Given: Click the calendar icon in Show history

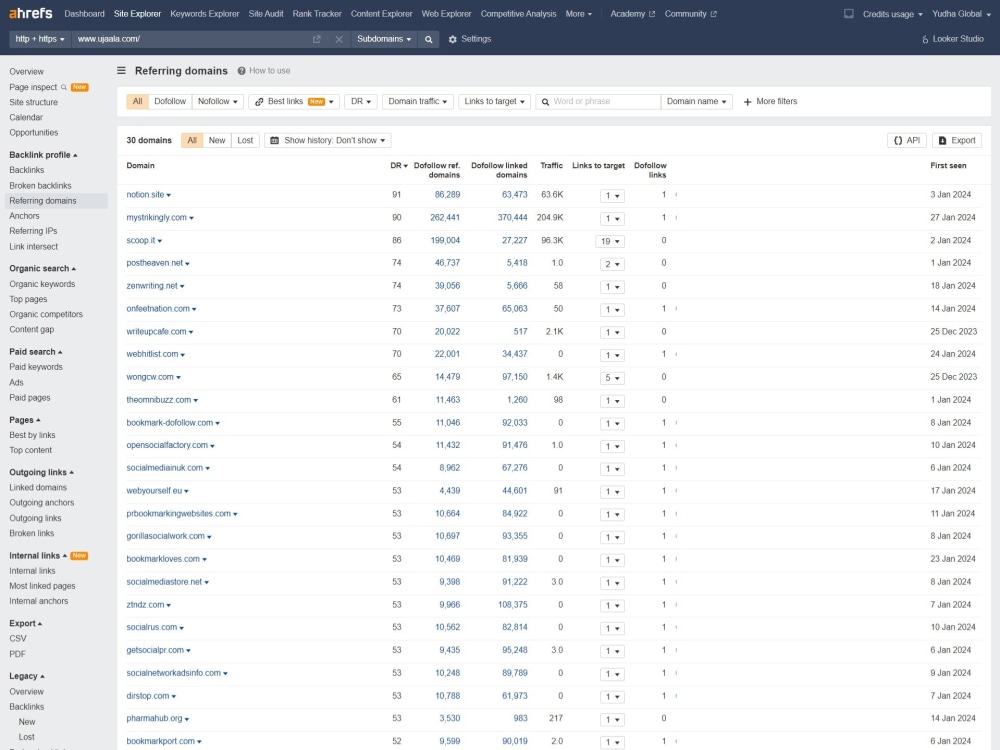Looking at the screenshot, I should pyautogui.click(x=274, y=140).
